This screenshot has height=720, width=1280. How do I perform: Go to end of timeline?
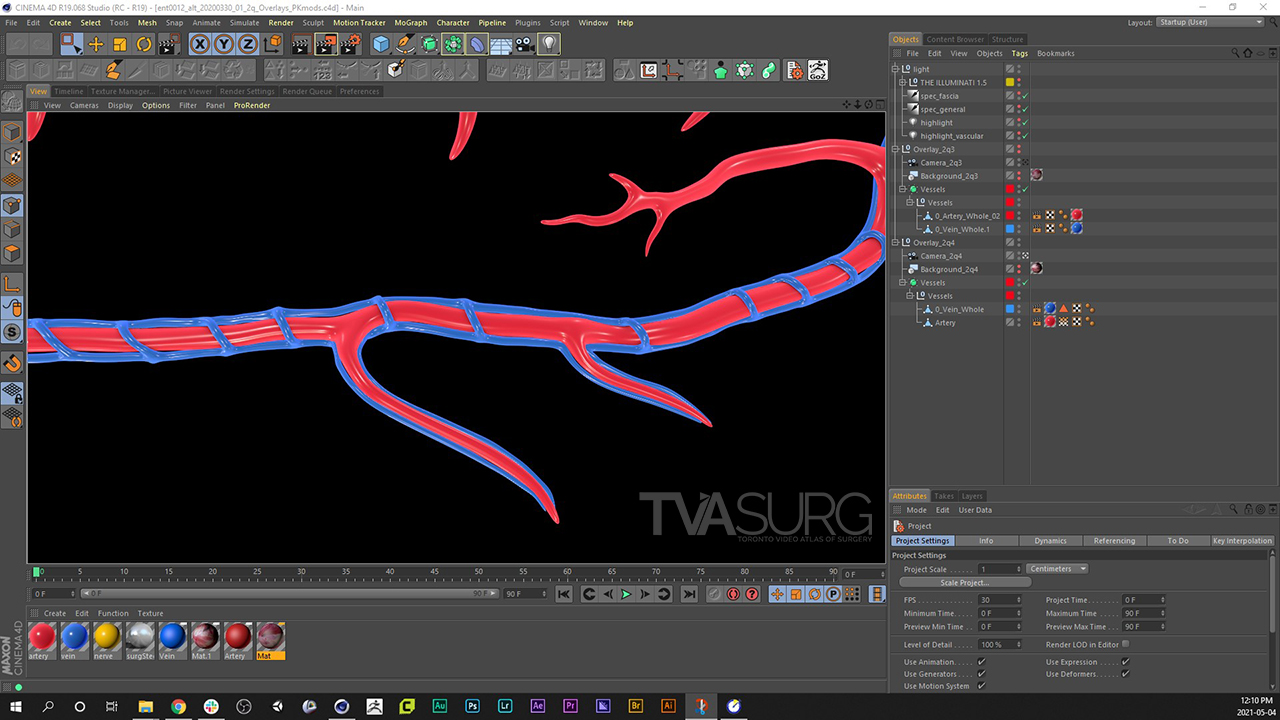coord(689,594)
